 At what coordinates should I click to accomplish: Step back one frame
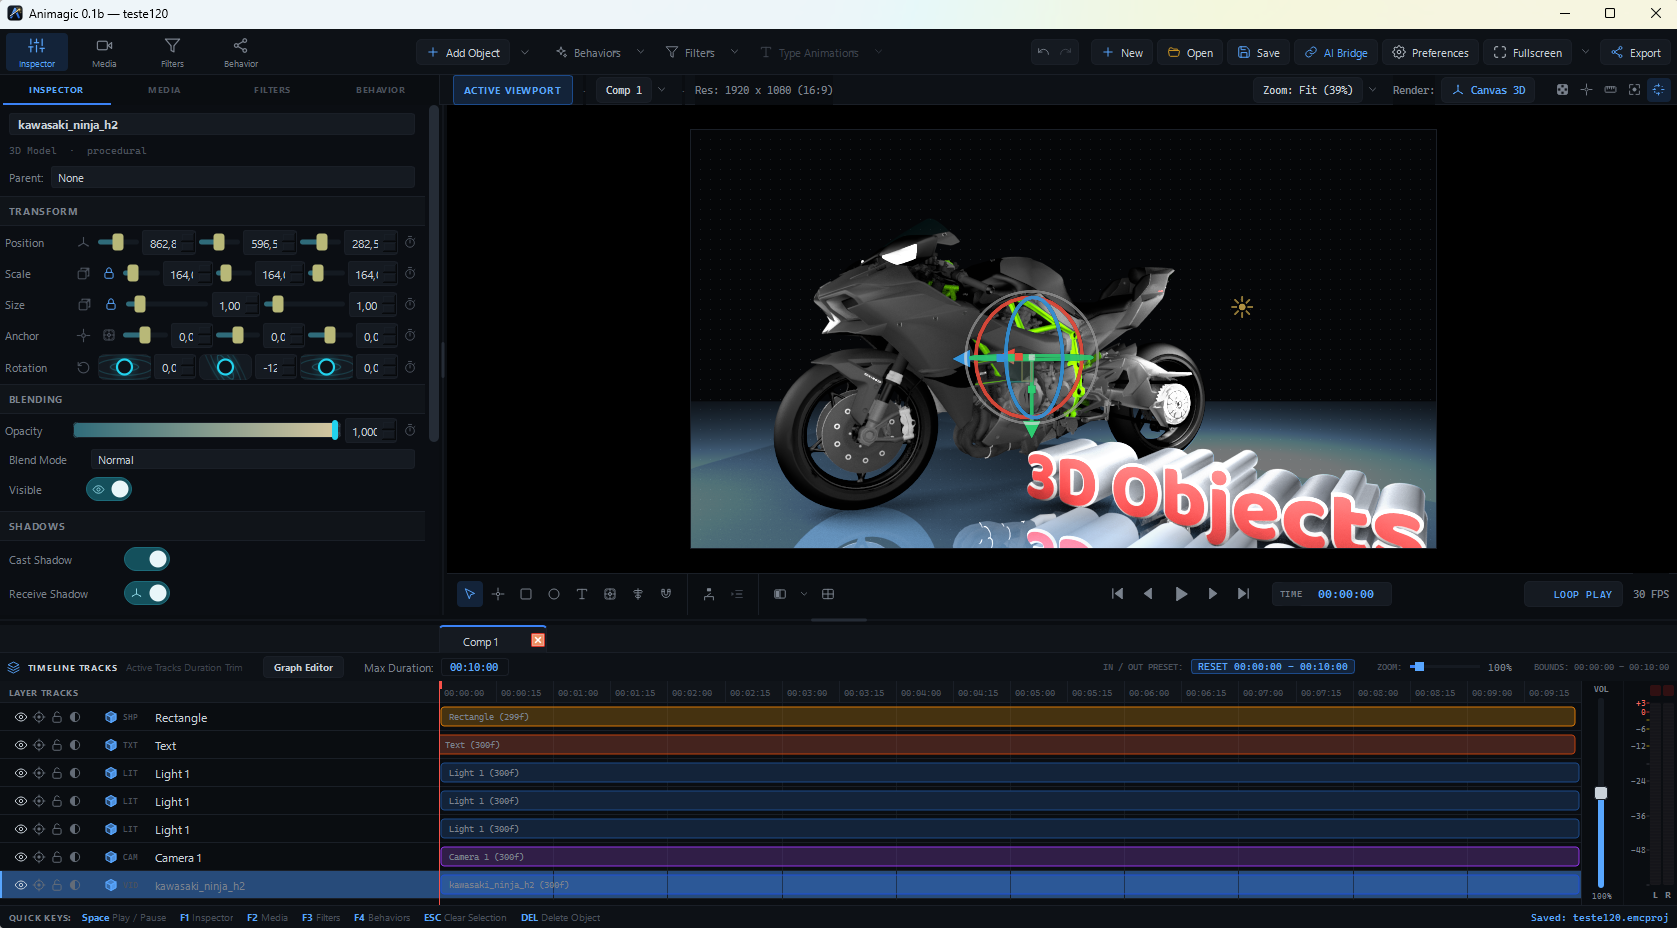1148,594
